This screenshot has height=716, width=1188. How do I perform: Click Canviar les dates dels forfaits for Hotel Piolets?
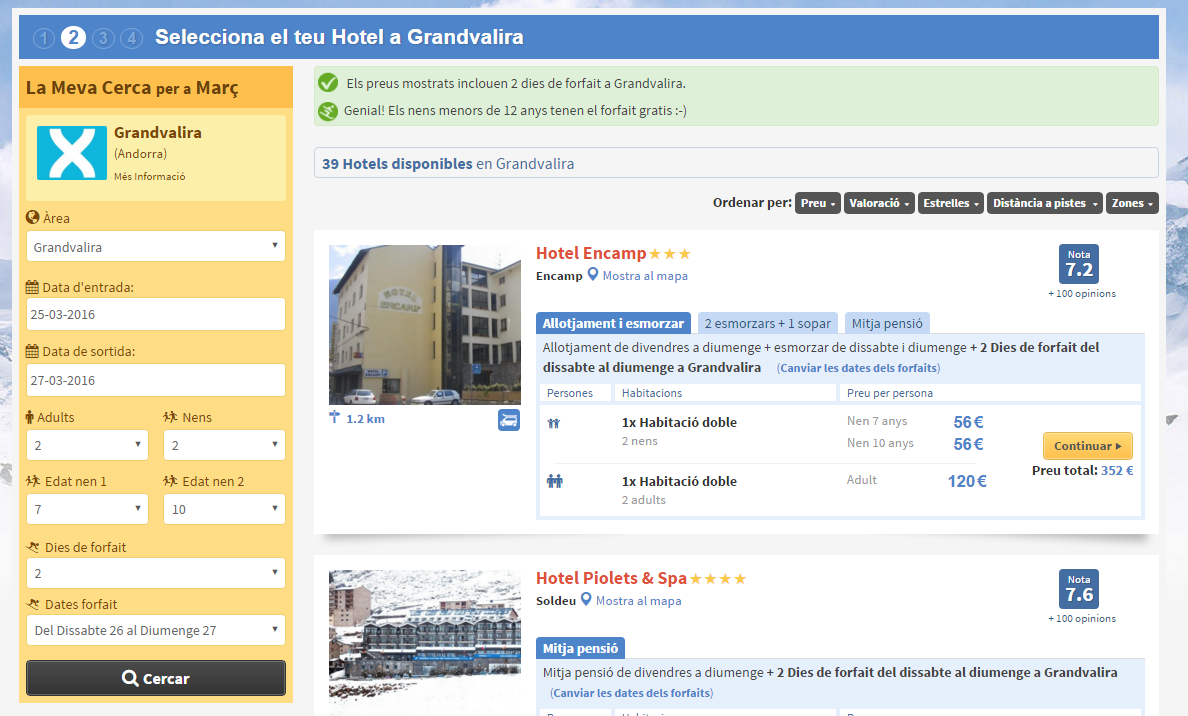click(631, 693)
